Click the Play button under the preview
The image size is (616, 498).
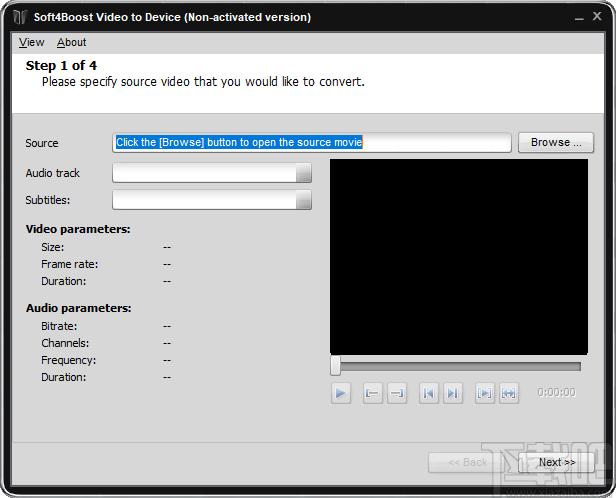[x=341, y=393]
